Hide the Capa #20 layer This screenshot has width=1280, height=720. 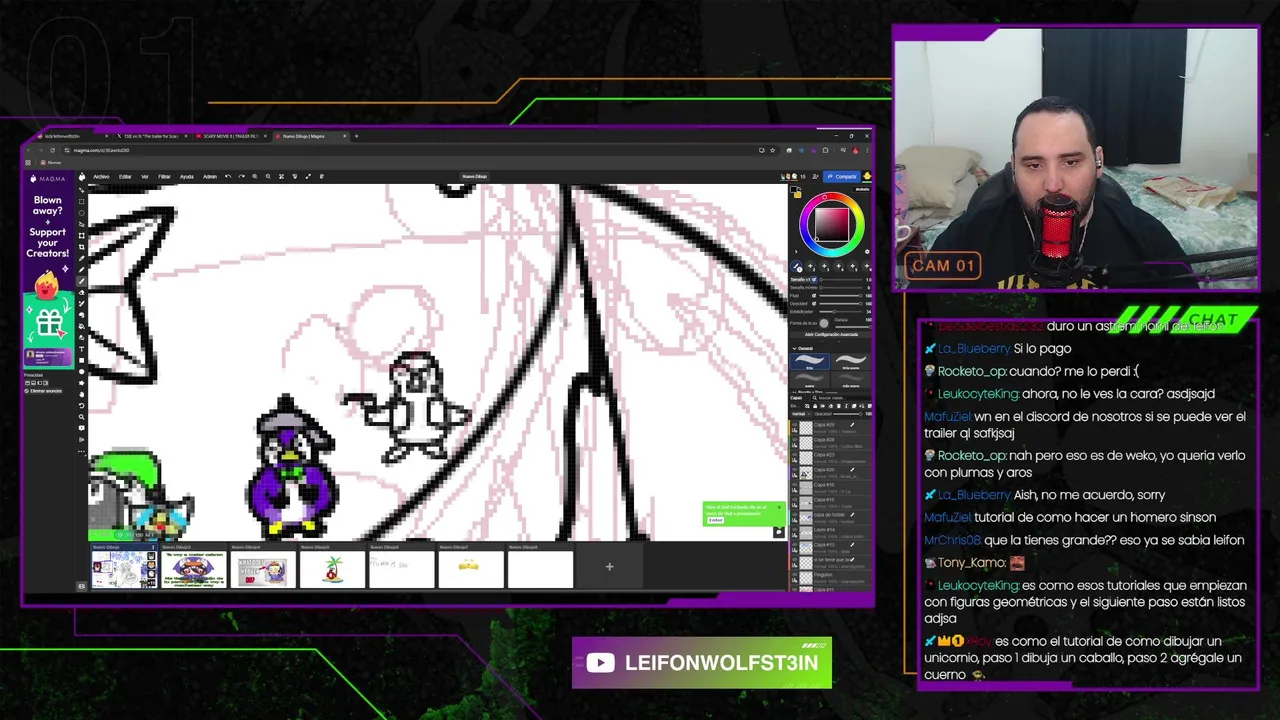[794, 469]
